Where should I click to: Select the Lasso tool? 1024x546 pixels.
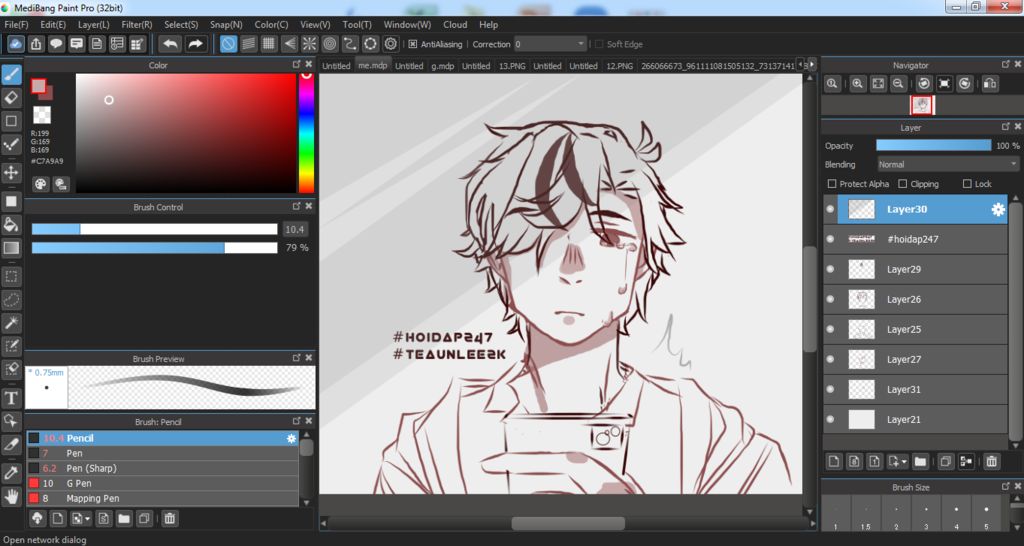pos(11,300)
